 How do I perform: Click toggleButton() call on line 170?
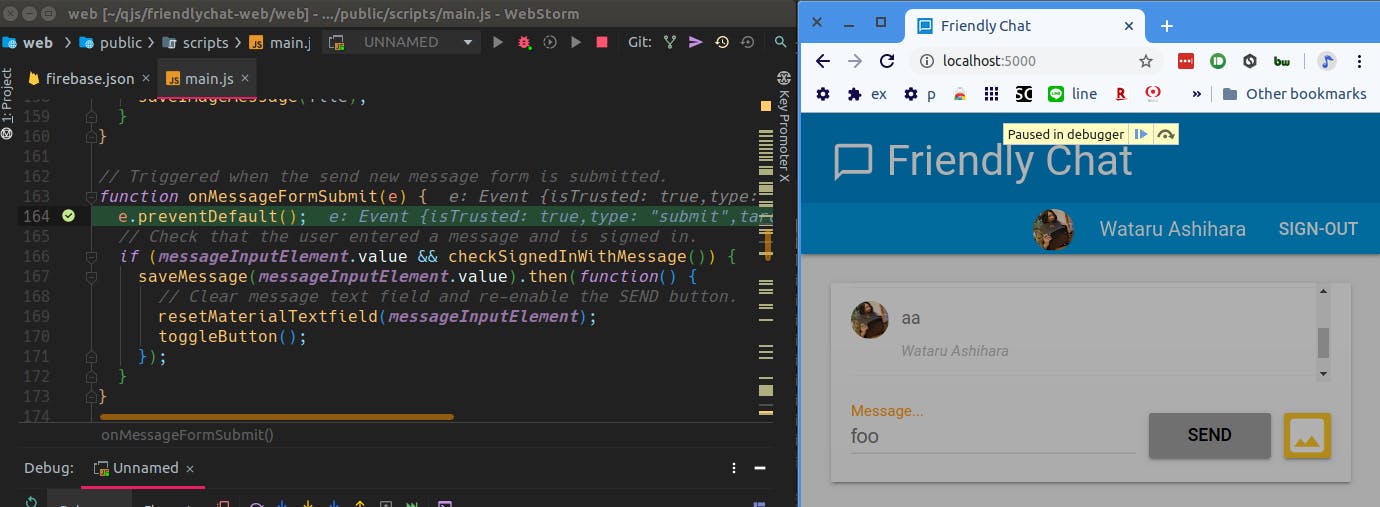232,336
